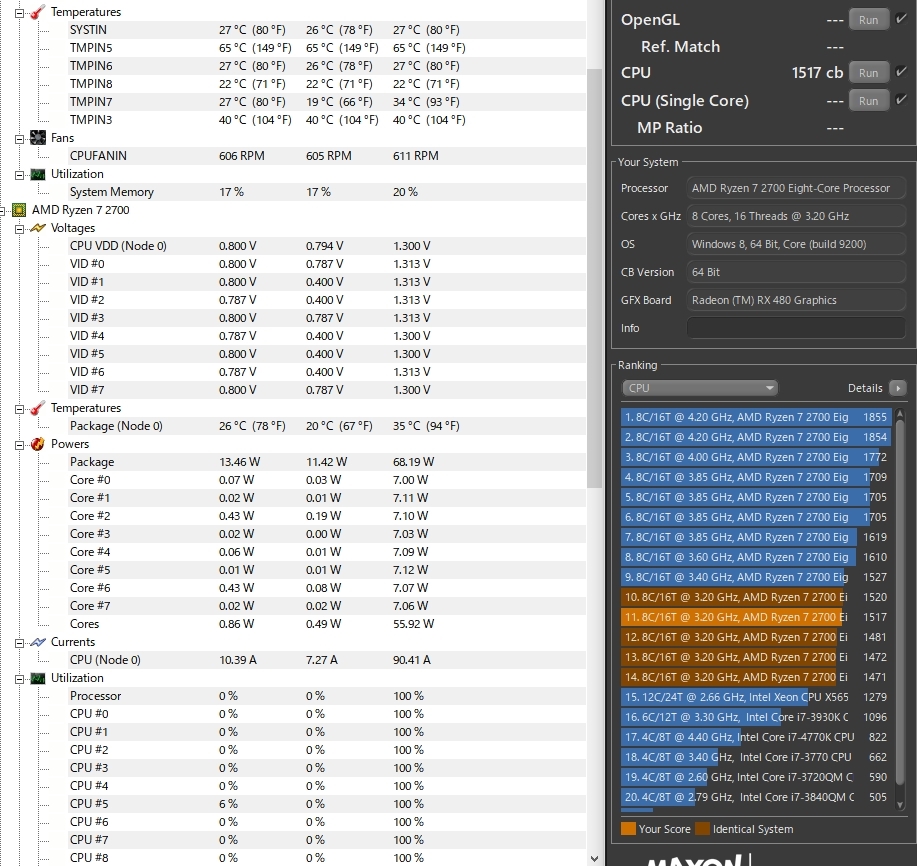Select ranking entry 9 scoring 1527
The image size is (917, 866).
pos(756,577)
